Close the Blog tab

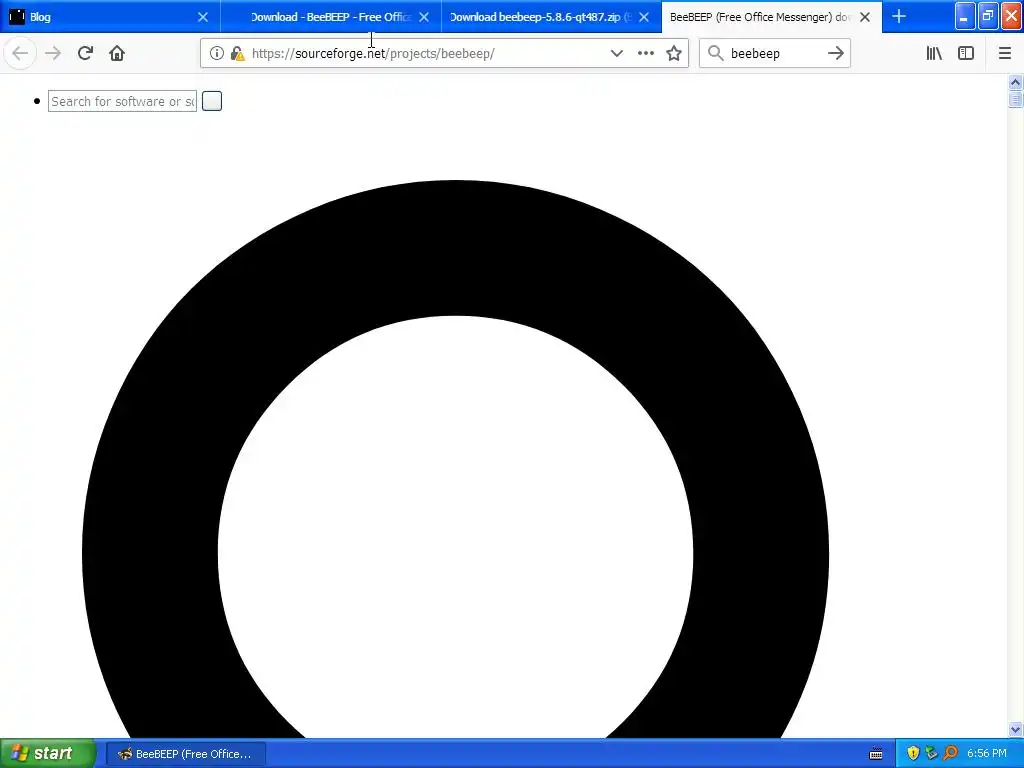[203, 17]
